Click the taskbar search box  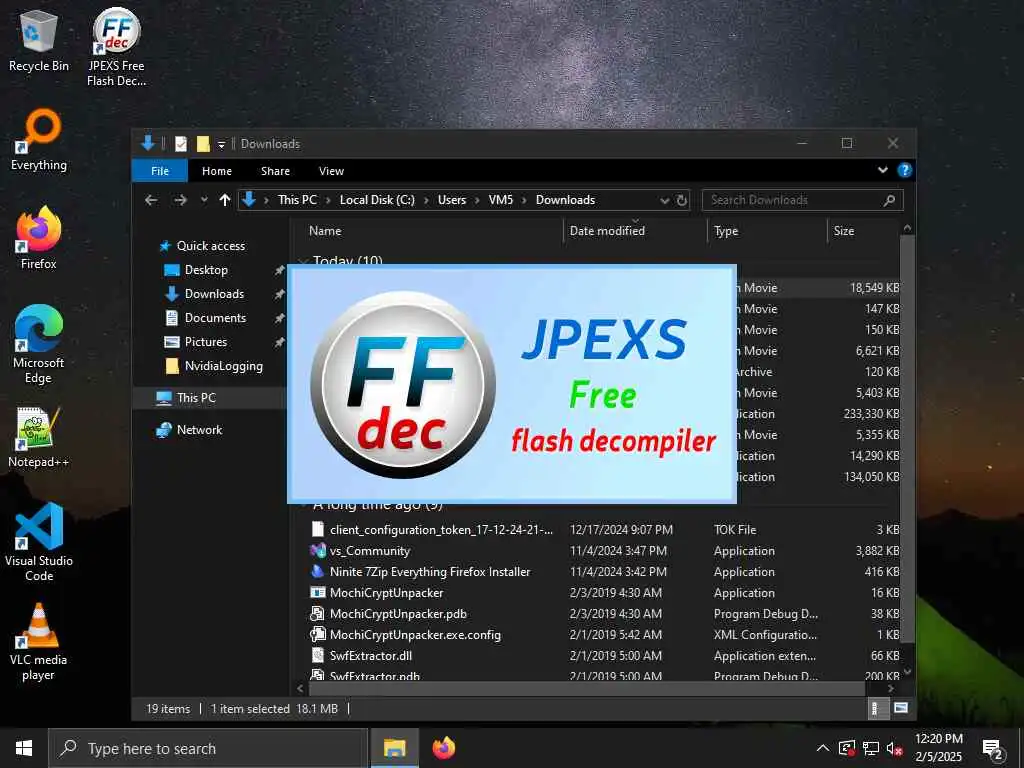click(x=208, y=748)
